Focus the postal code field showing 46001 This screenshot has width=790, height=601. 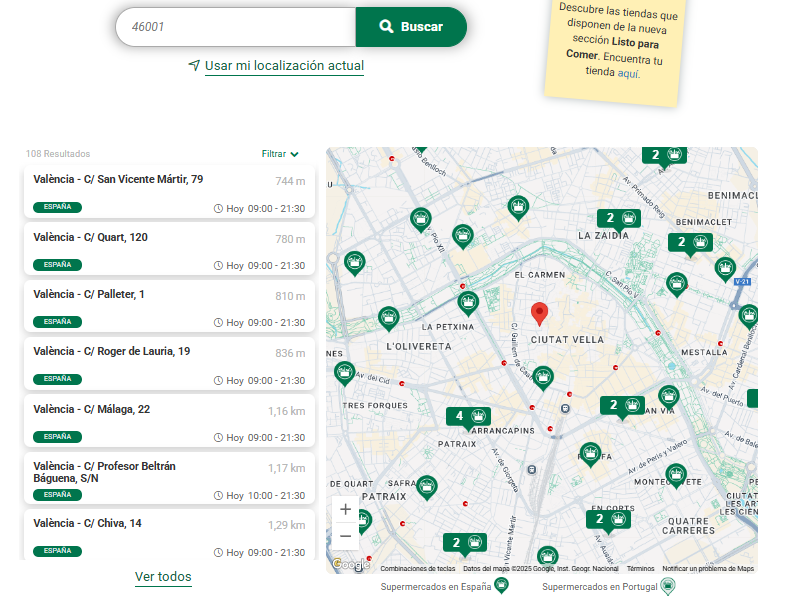click(236, 27)
